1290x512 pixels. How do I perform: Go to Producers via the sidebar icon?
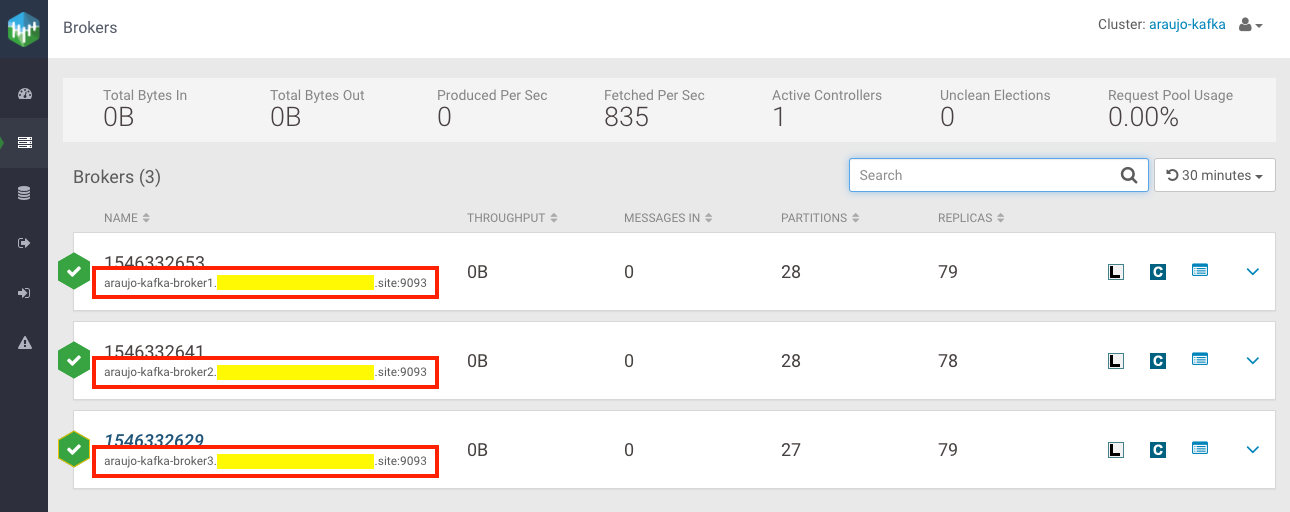(x=25, y=243)
